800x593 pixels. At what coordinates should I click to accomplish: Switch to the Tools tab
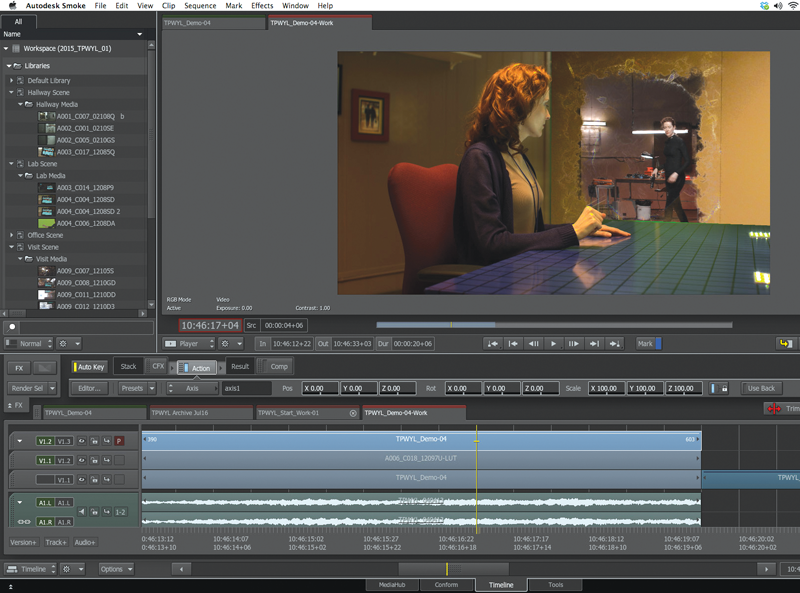556,585
